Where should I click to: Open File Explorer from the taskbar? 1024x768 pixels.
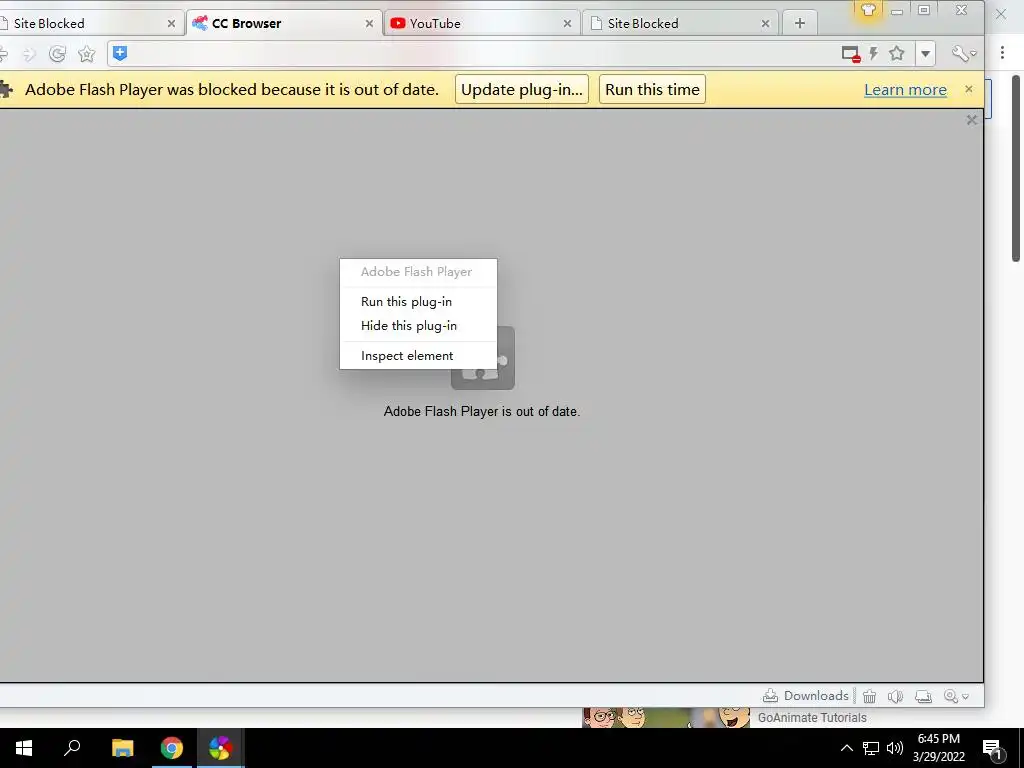[x=122, y=748]
